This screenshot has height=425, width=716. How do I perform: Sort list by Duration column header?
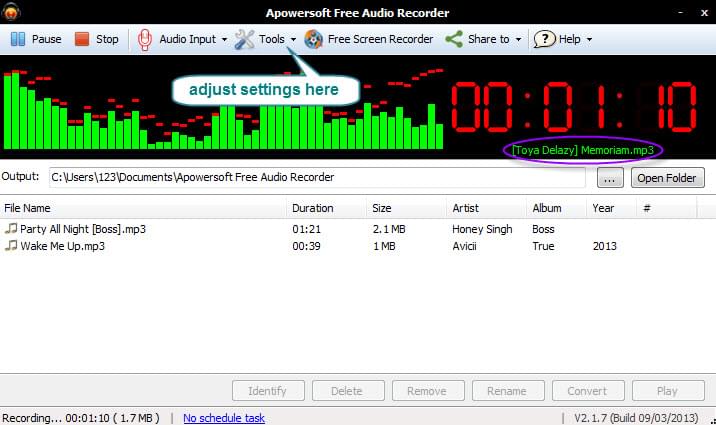coord(313,208)
